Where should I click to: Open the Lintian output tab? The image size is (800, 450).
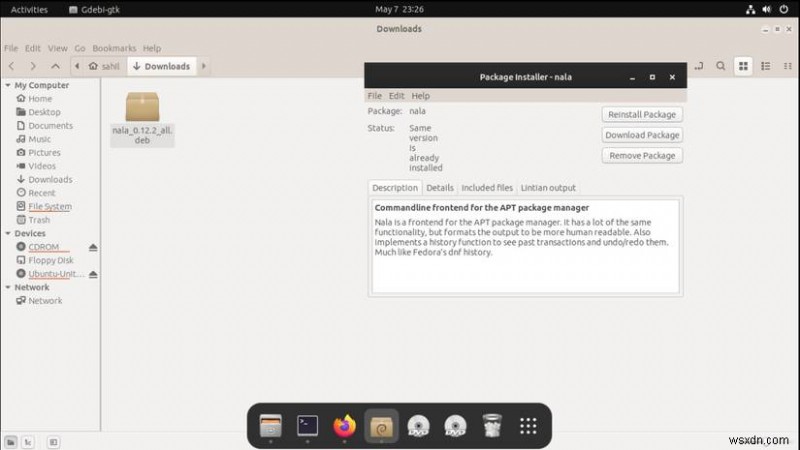(x=548, y=188)
